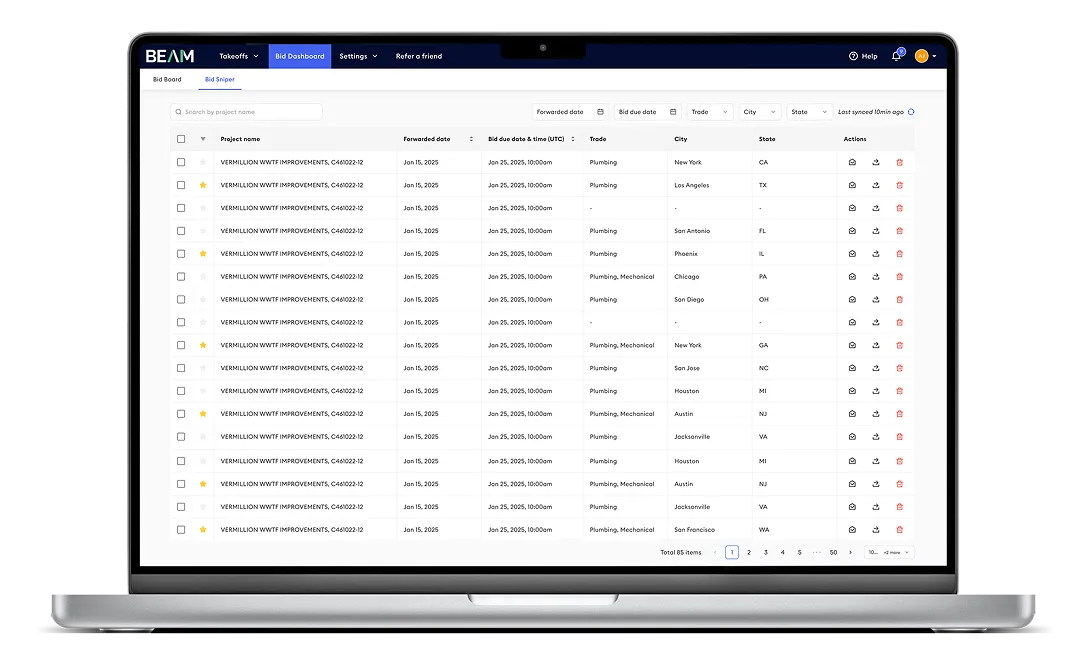Click the mail icon in the San Jose row
The height and width of the screenshot is (666, 1079).
852,368
